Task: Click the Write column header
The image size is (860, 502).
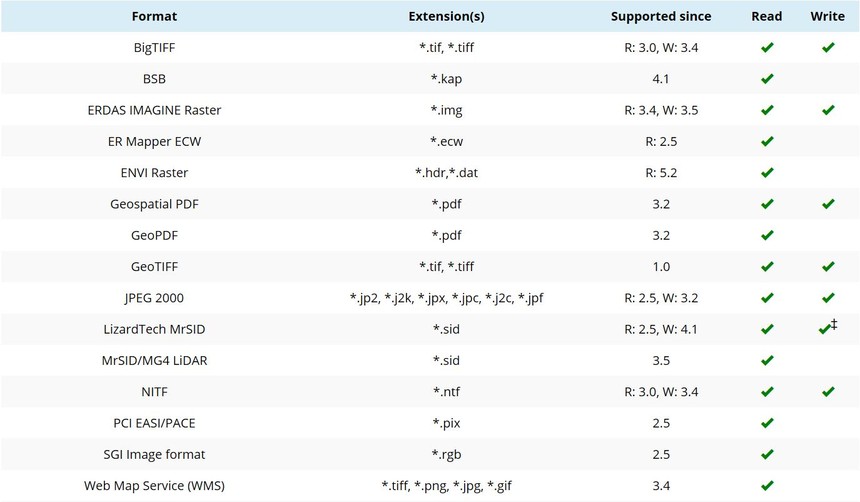Action: pyautogui.click(x=827, y=17)
